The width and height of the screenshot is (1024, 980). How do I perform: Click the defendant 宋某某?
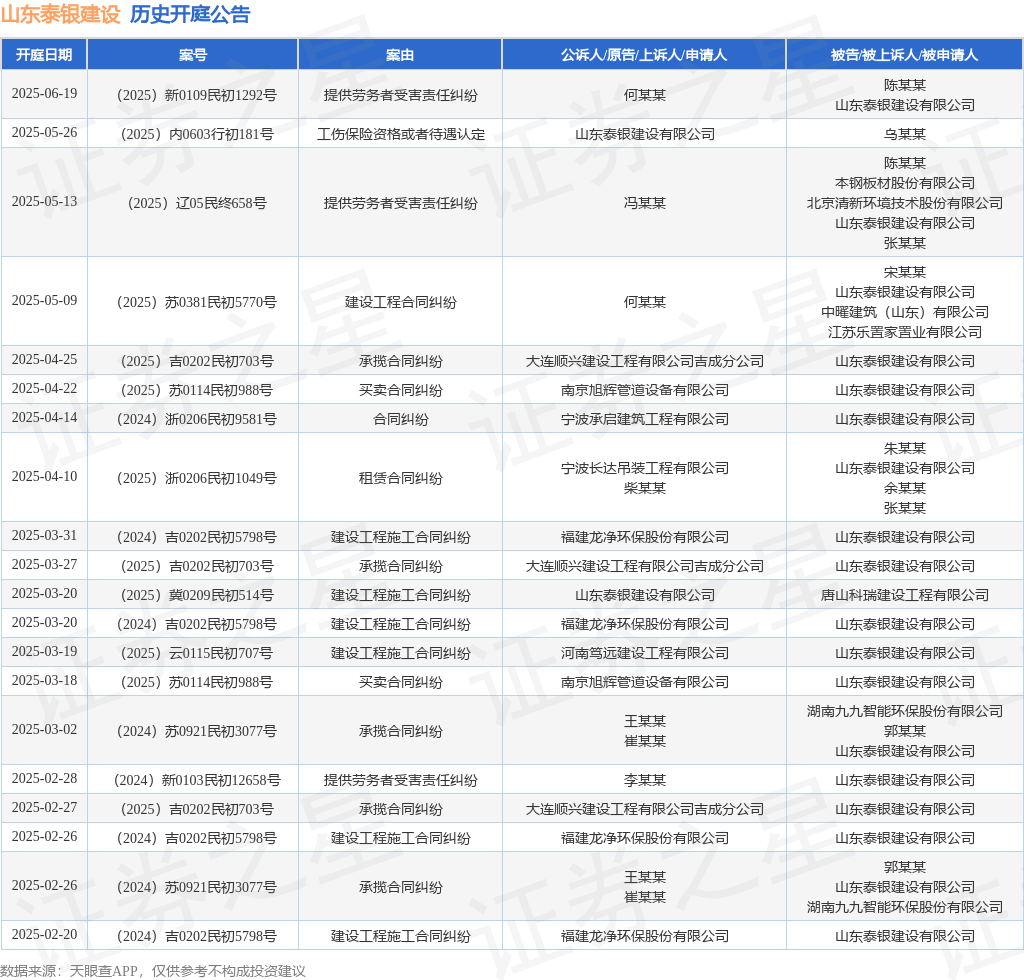click(904, 272)
